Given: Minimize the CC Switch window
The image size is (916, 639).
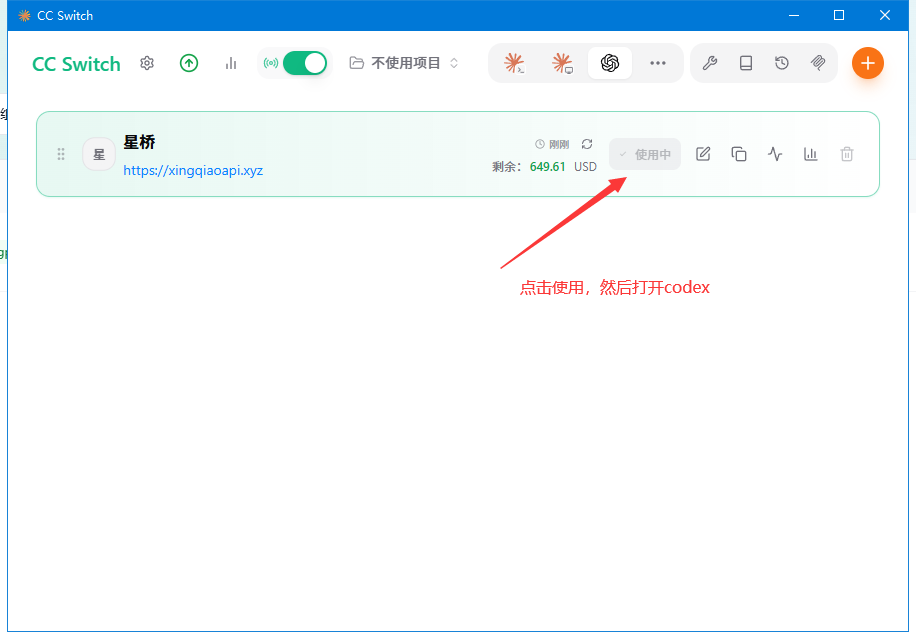Looking at the screenshot, I should 793,15.
